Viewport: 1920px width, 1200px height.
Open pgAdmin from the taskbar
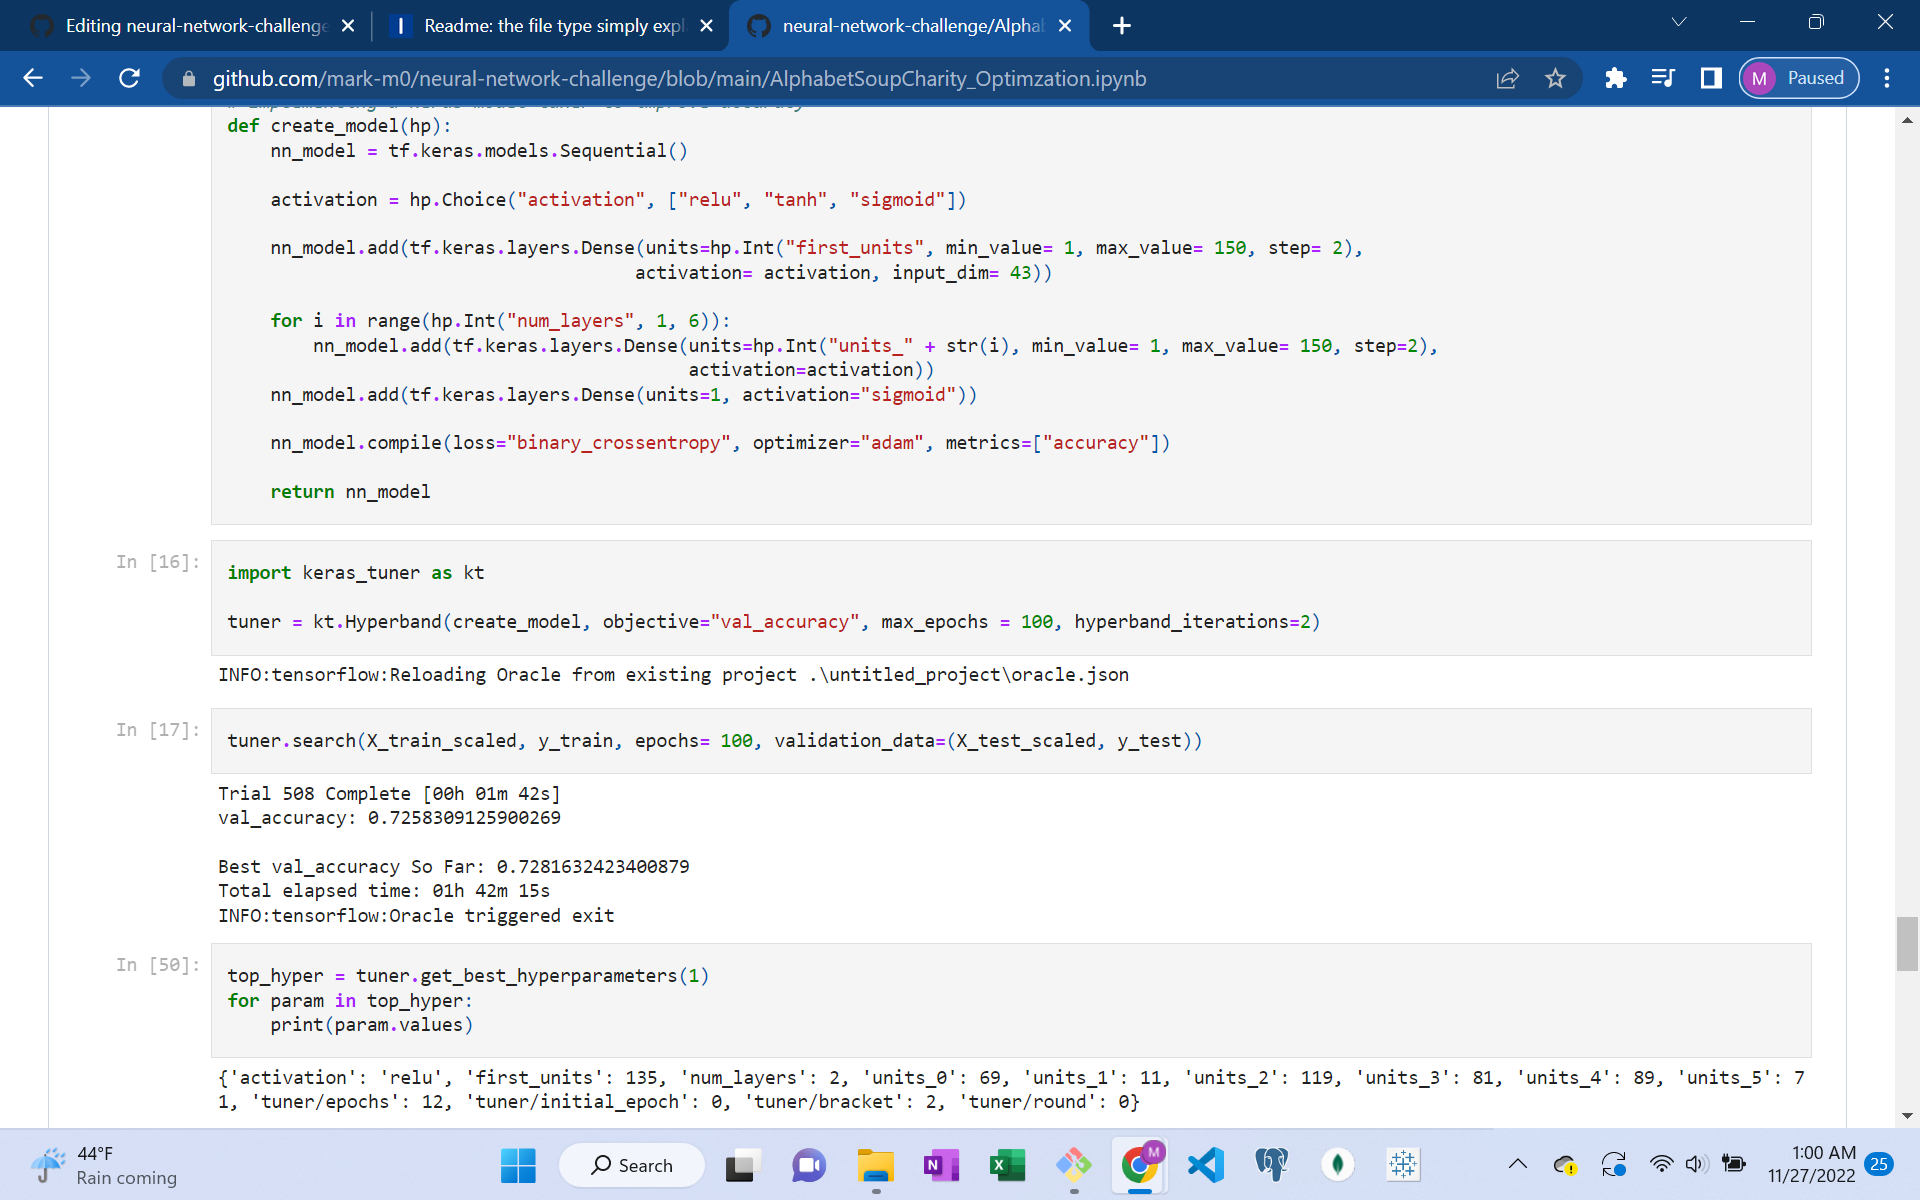coord(1272,1165)
